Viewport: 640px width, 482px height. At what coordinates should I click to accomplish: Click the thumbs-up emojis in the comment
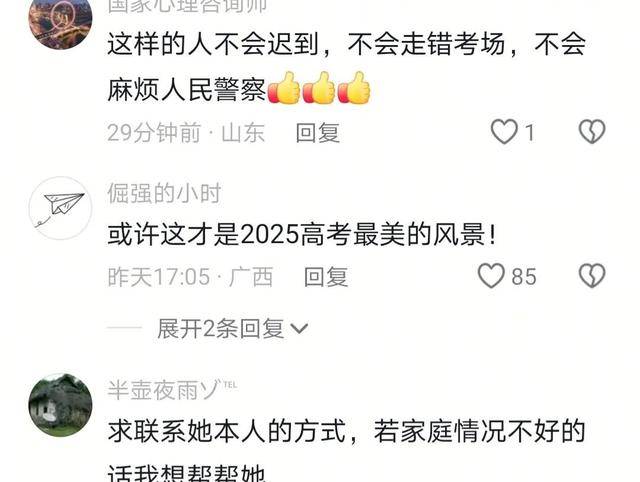point(319,88)
